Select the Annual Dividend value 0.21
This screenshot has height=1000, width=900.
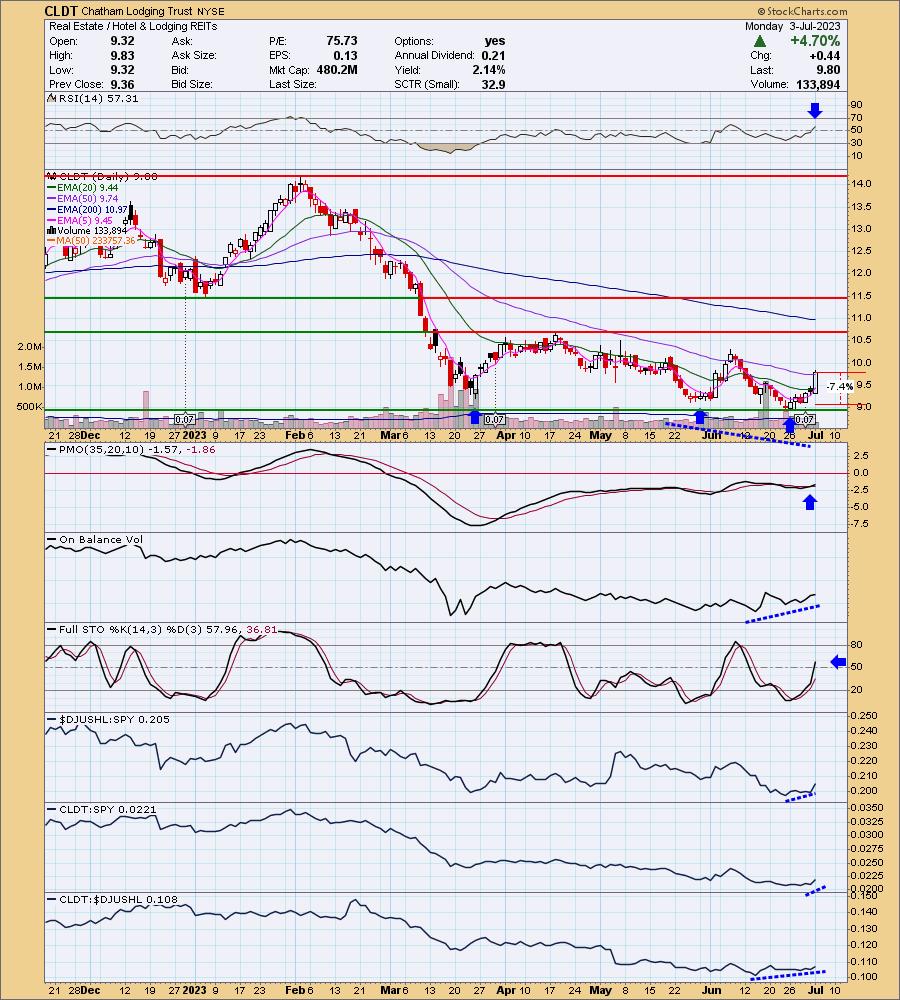(493, 55)
